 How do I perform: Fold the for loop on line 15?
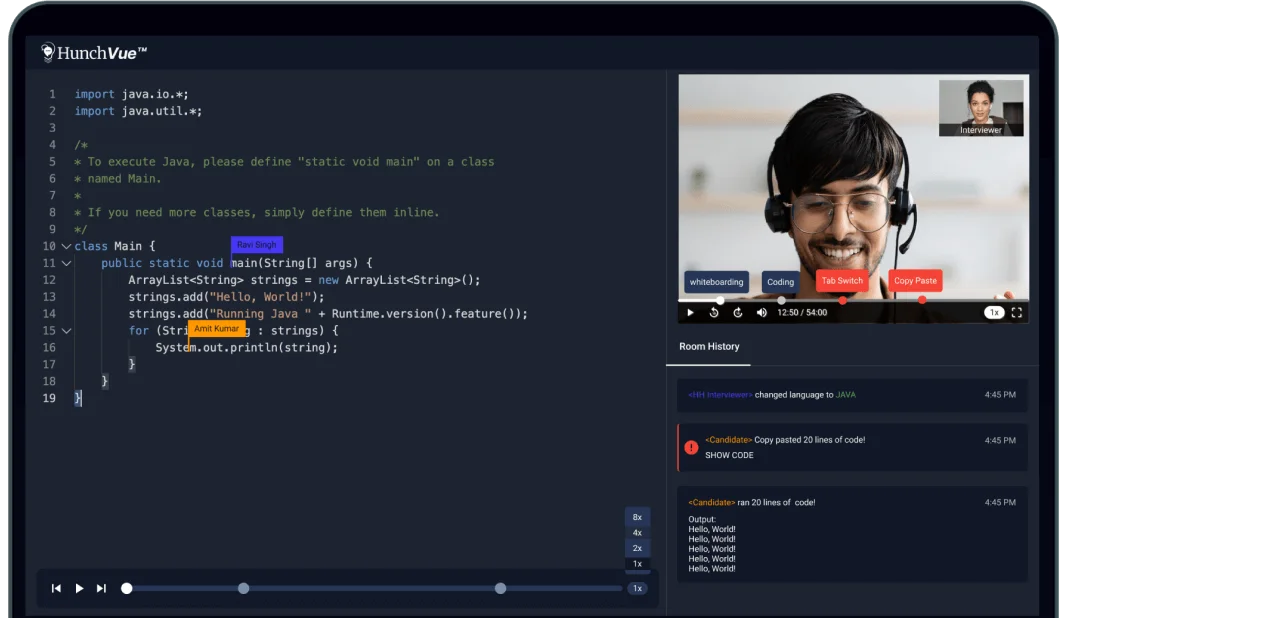[66, 331]
